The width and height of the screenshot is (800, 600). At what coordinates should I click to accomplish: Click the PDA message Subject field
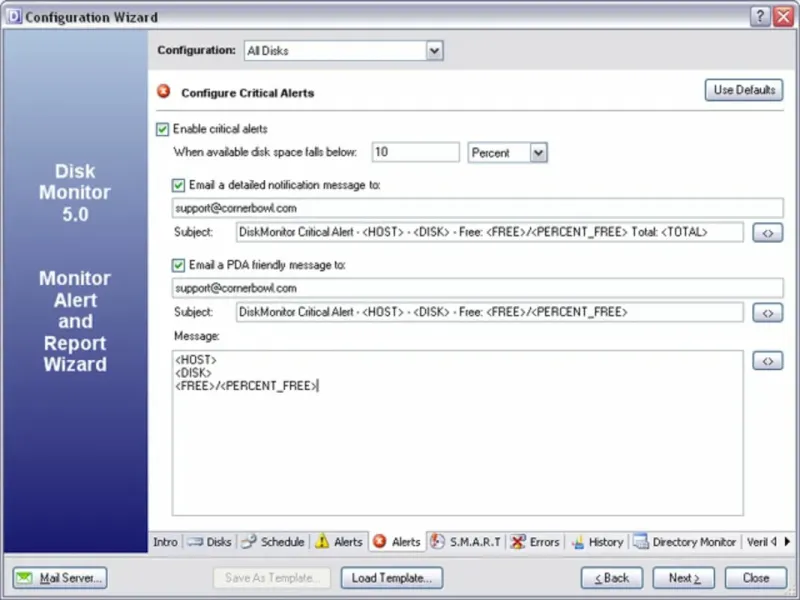pyautogui.click(x=489, y=312)
